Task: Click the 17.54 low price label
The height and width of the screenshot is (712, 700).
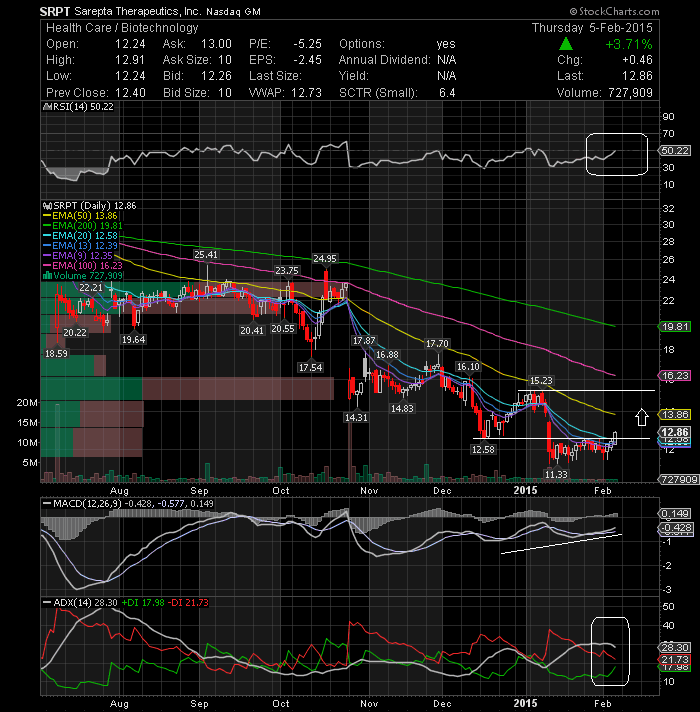Action: pos(311,367)
